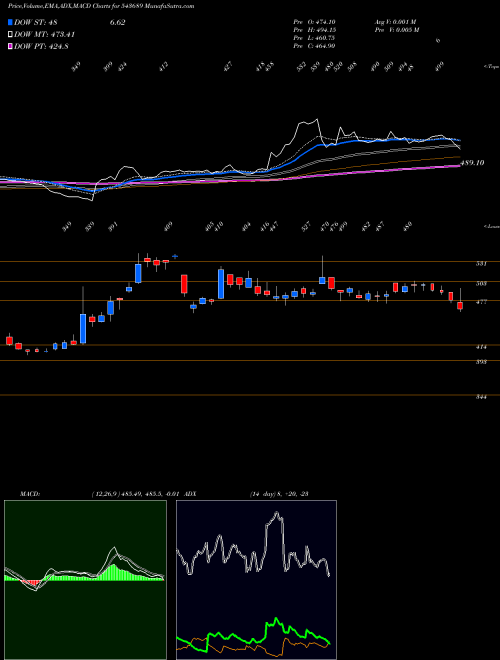
Task: Click the last red candlestick near 477
Action: 460,306
